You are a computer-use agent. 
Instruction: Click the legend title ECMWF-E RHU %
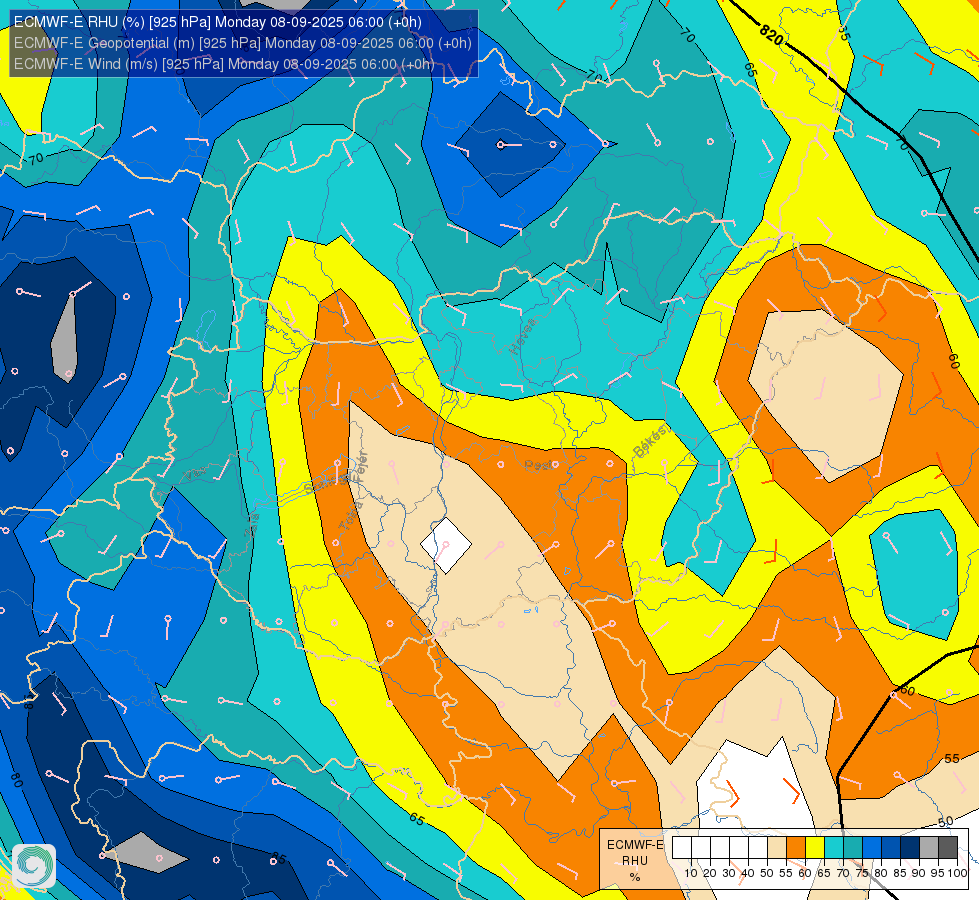[635, 861]
